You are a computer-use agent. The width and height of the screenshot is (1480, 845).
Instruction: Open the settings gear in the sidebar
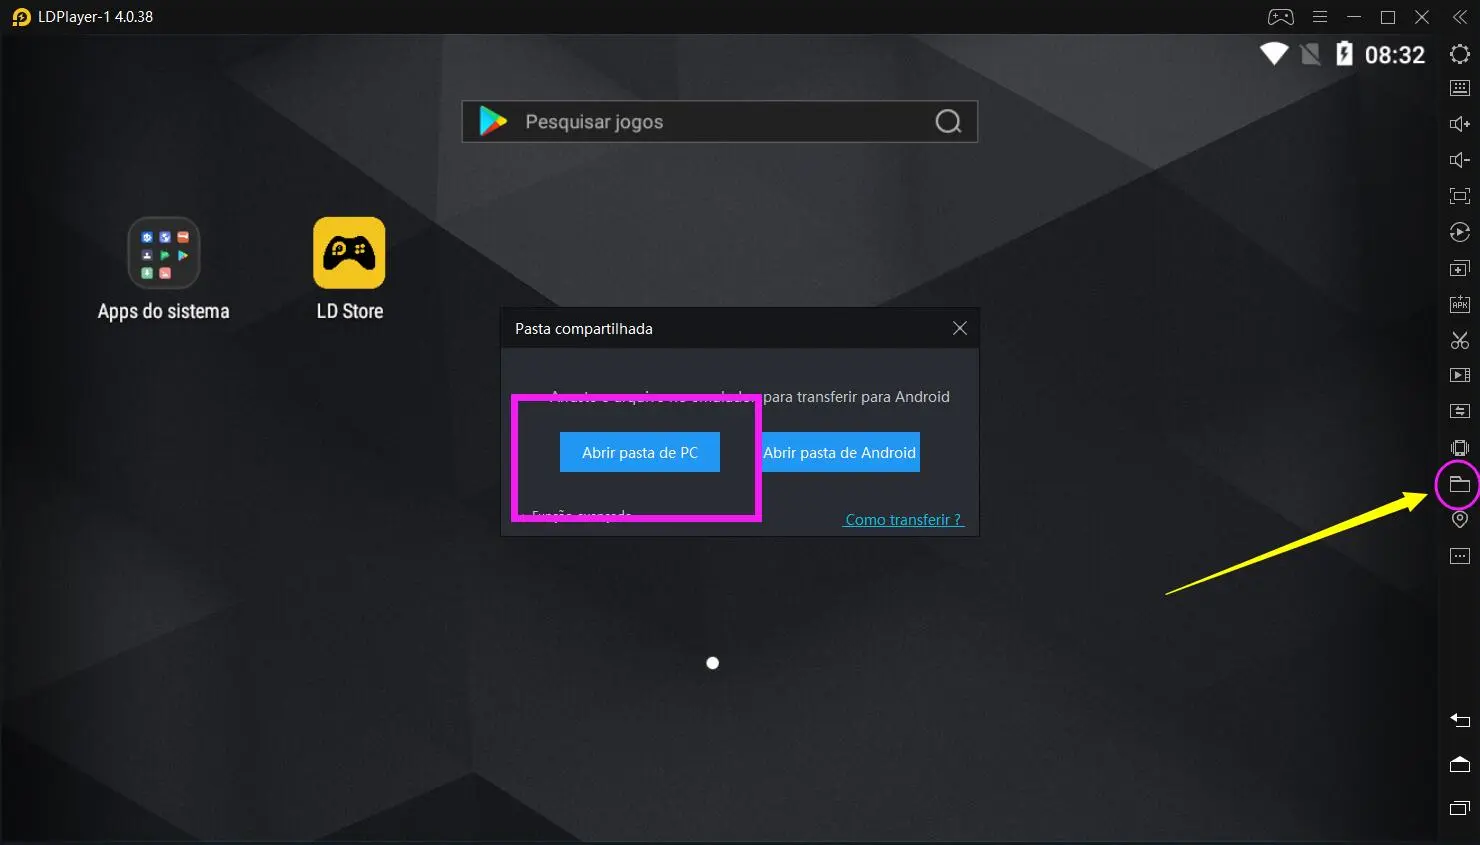[x=1459, y=54]
